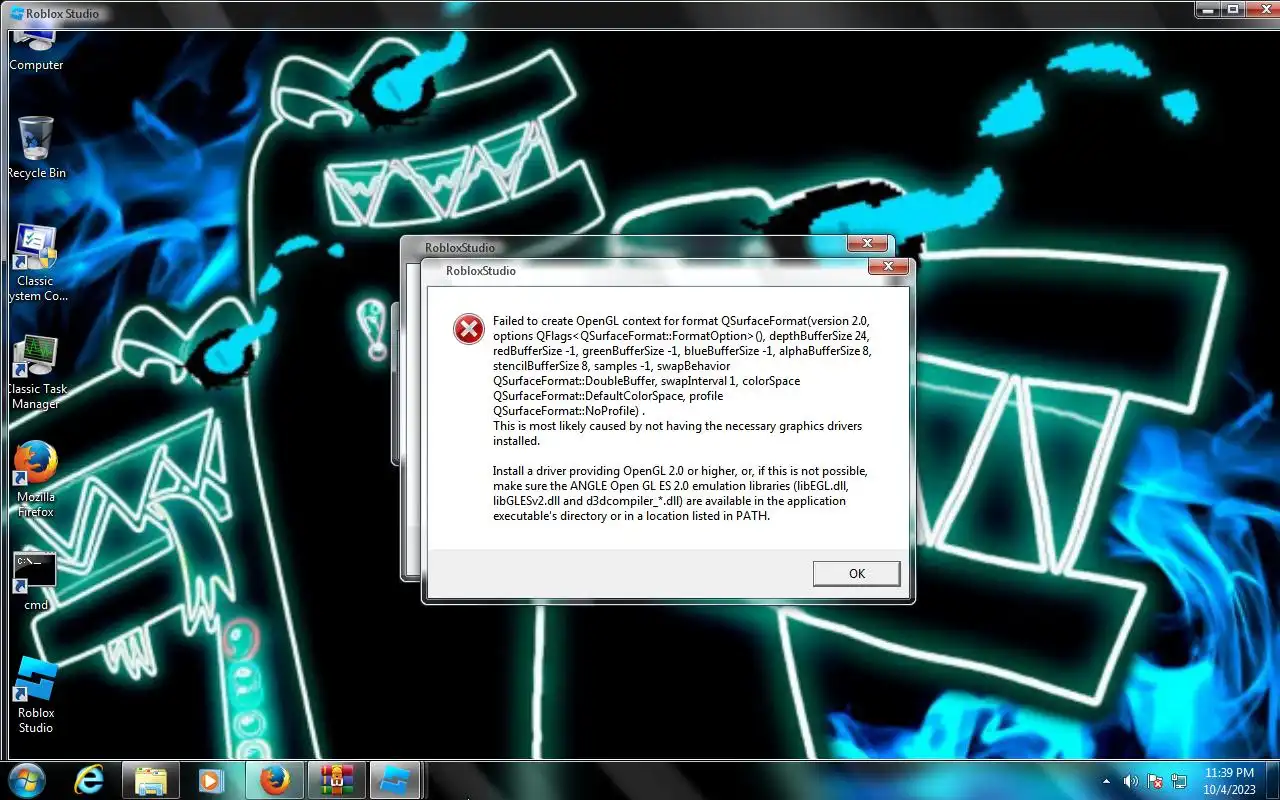Image resolution: width=1280 pixels, height=800 pixels.
Task: Select the cmd desktop shortcut
Action: pos(36,581)
